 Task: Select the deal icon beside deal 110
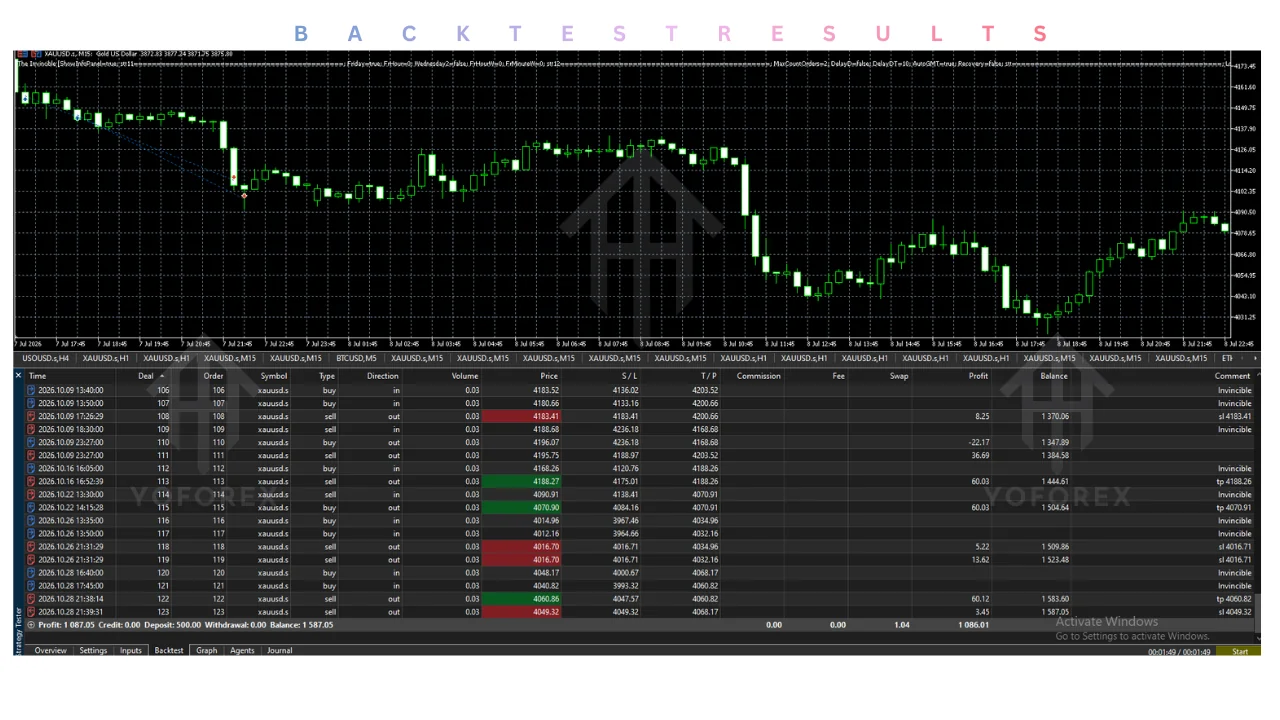(x=32, y=442)
